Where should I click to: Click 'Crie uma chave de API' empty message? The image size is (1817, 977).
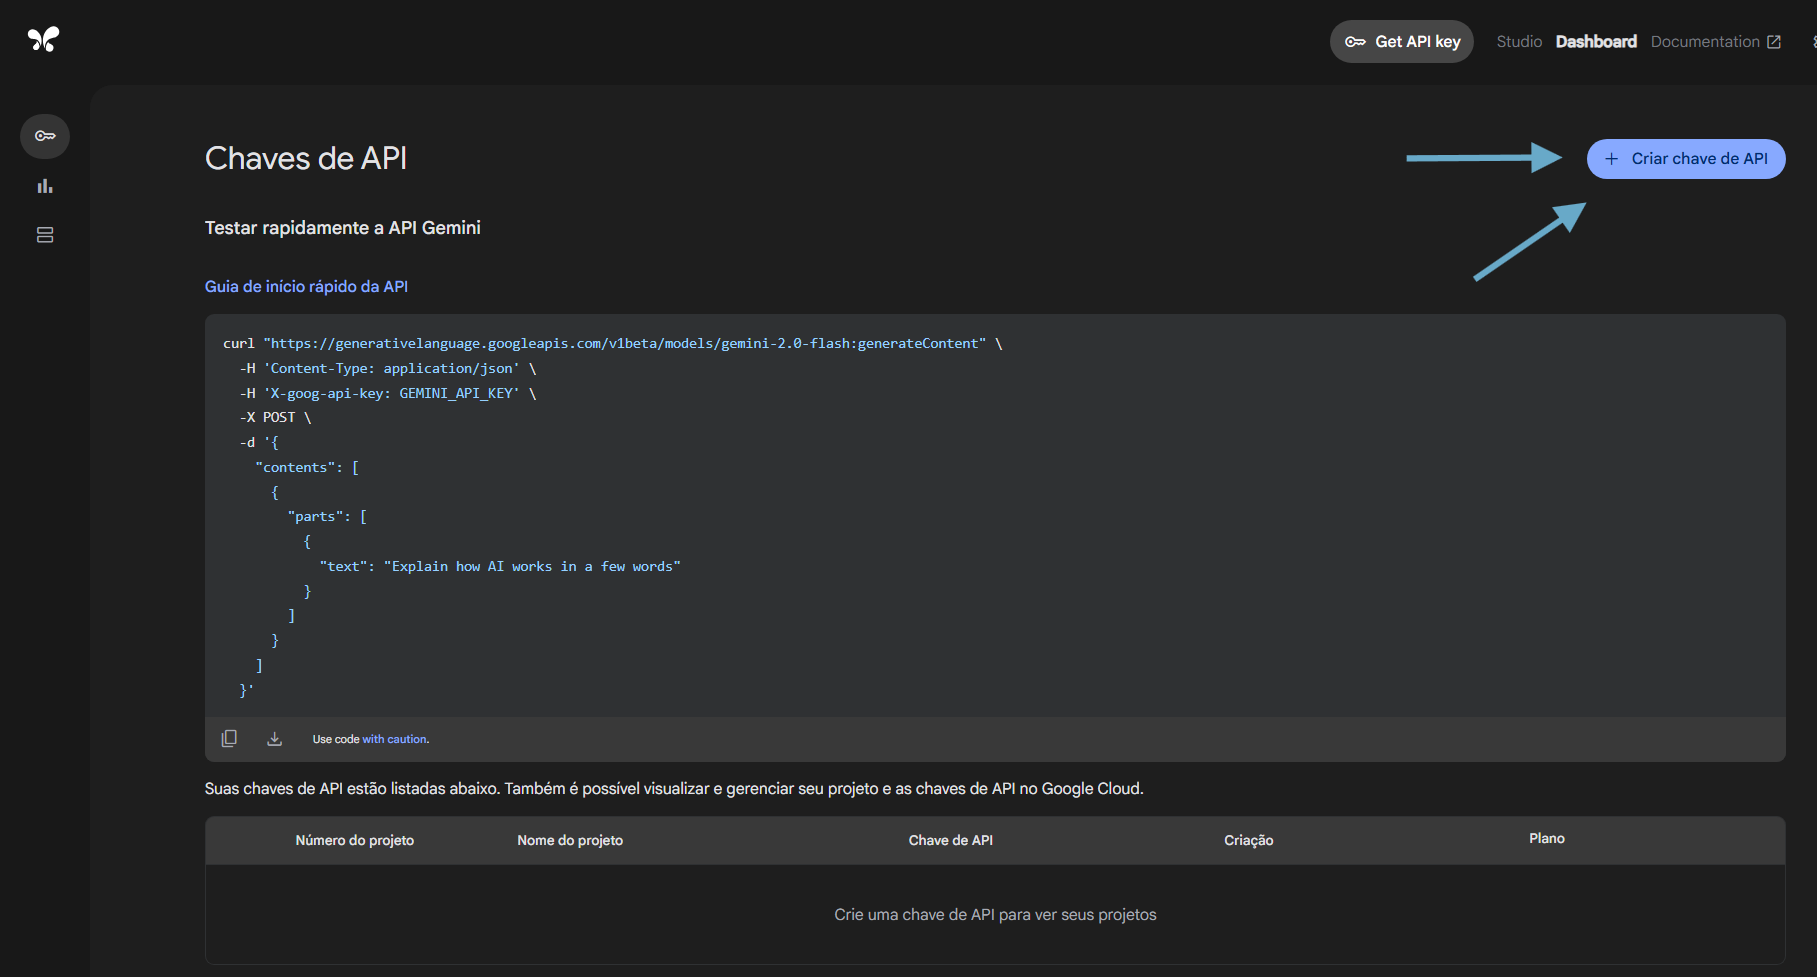point(995,915)
